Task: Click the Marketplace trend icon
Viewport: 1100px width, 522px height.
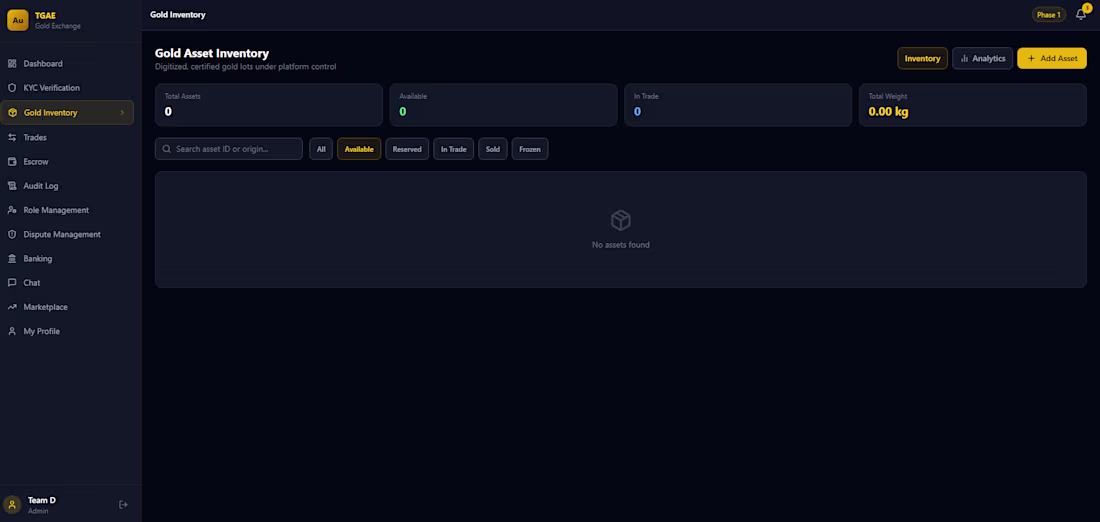Action: (x=12, y=307)
